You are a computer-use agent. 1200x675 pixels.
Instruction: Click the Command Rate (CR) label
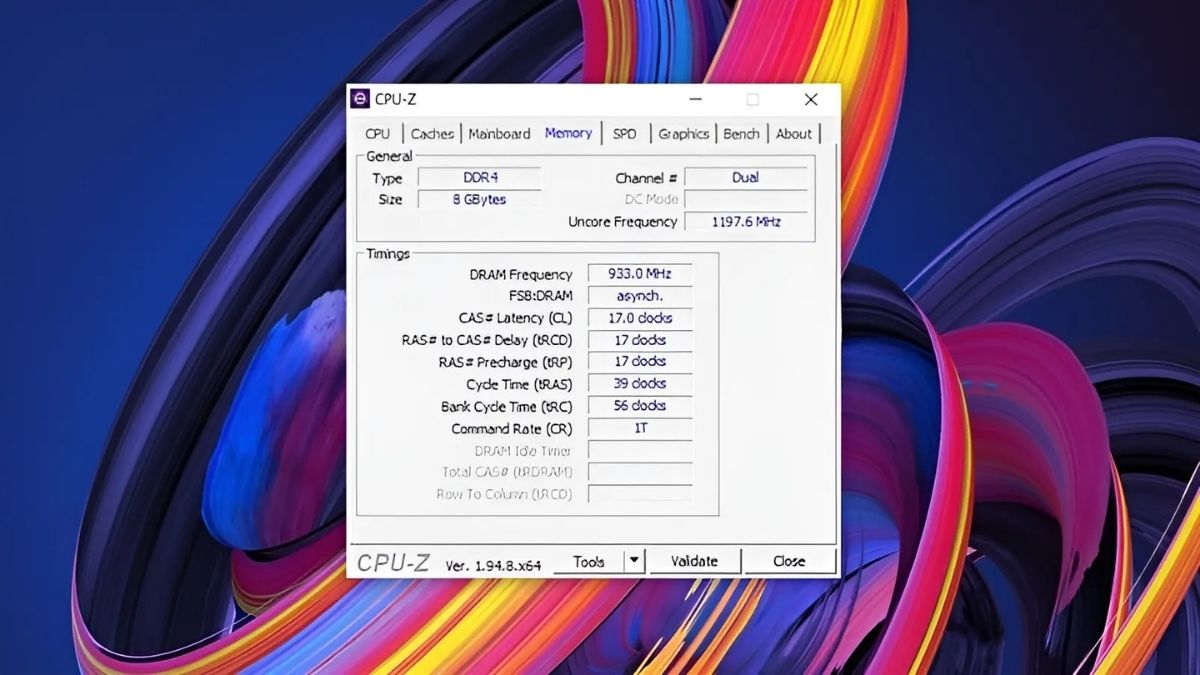(512, 429)
